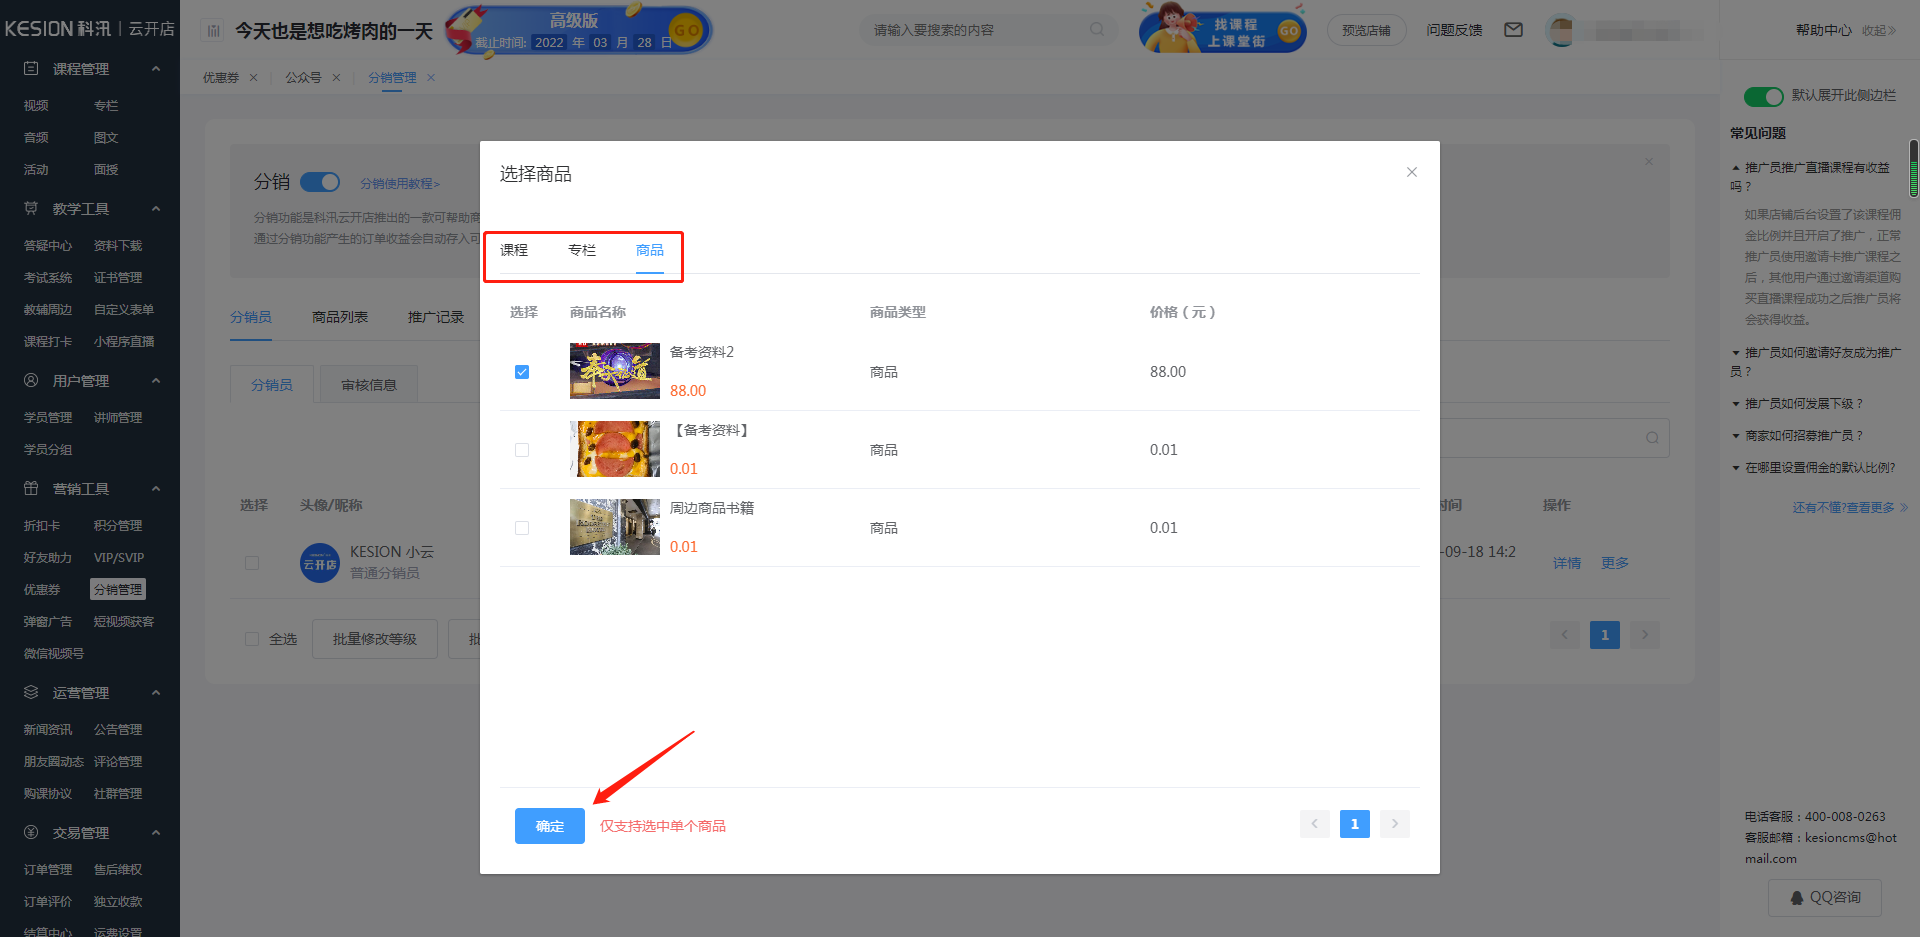Click the search icon in background distributor list
The width and height of the screenshot is (1920, 937).
click(x=1652, y=438)
